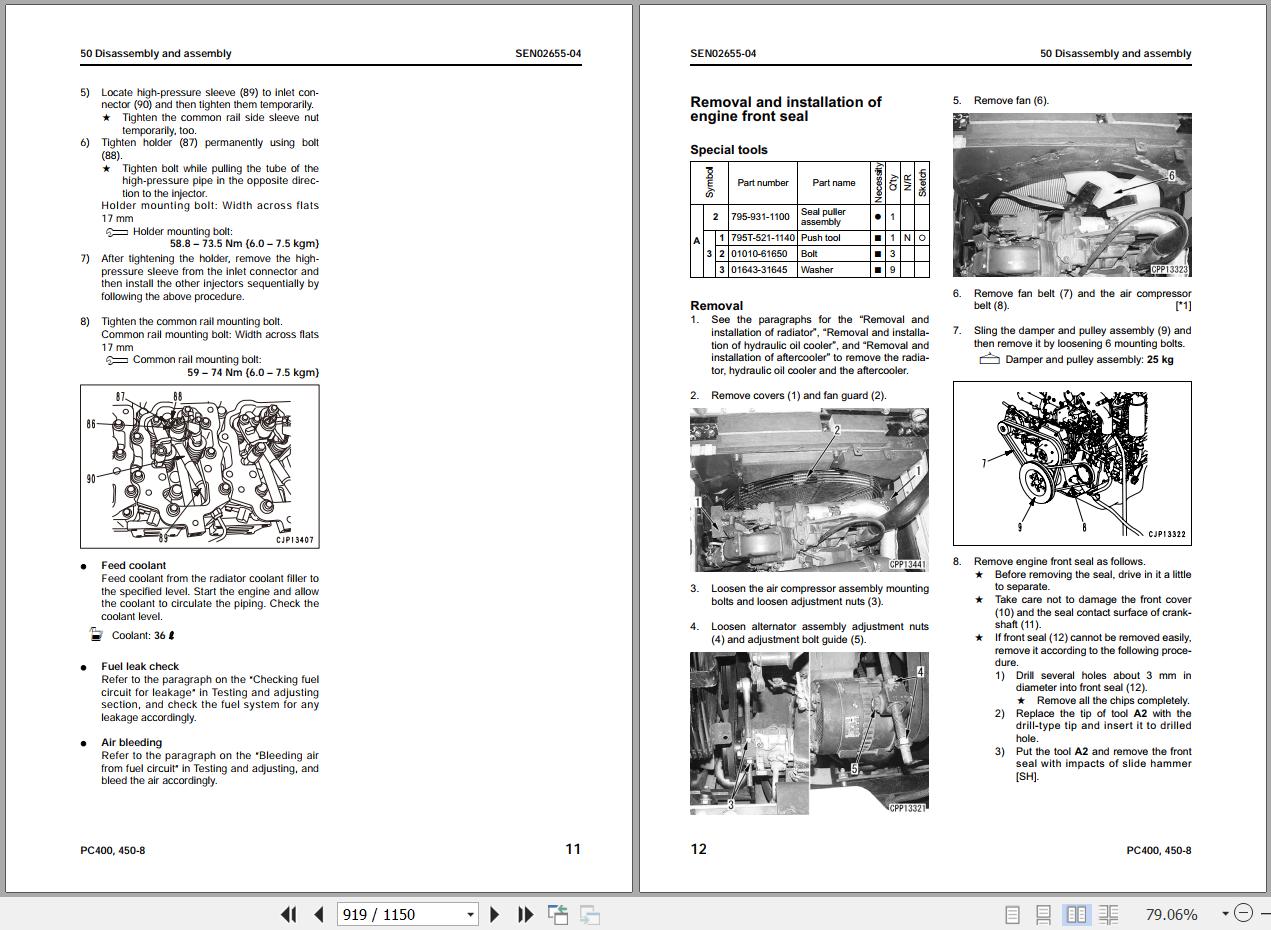
Task: Click 'PC400, 450-8' footer on left page
Action: point(113,851)
